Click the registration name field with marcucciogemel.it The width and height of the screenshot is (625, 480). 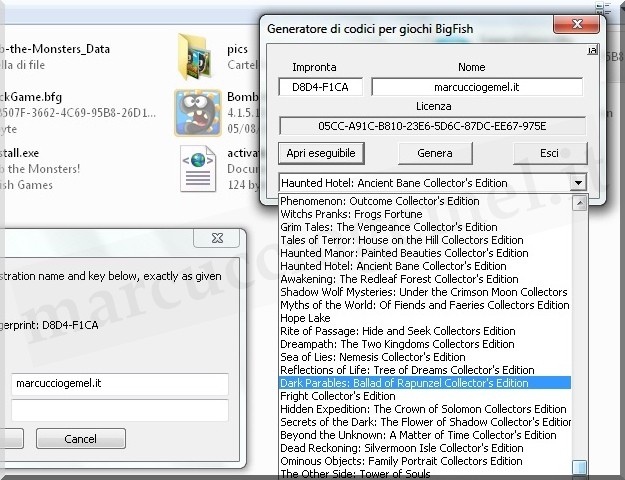120,384
